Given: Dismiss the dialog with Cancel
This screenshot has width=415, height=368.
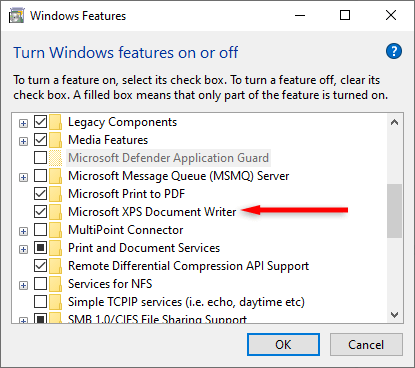Looking at the screenshot, I should tap(366, 345).
